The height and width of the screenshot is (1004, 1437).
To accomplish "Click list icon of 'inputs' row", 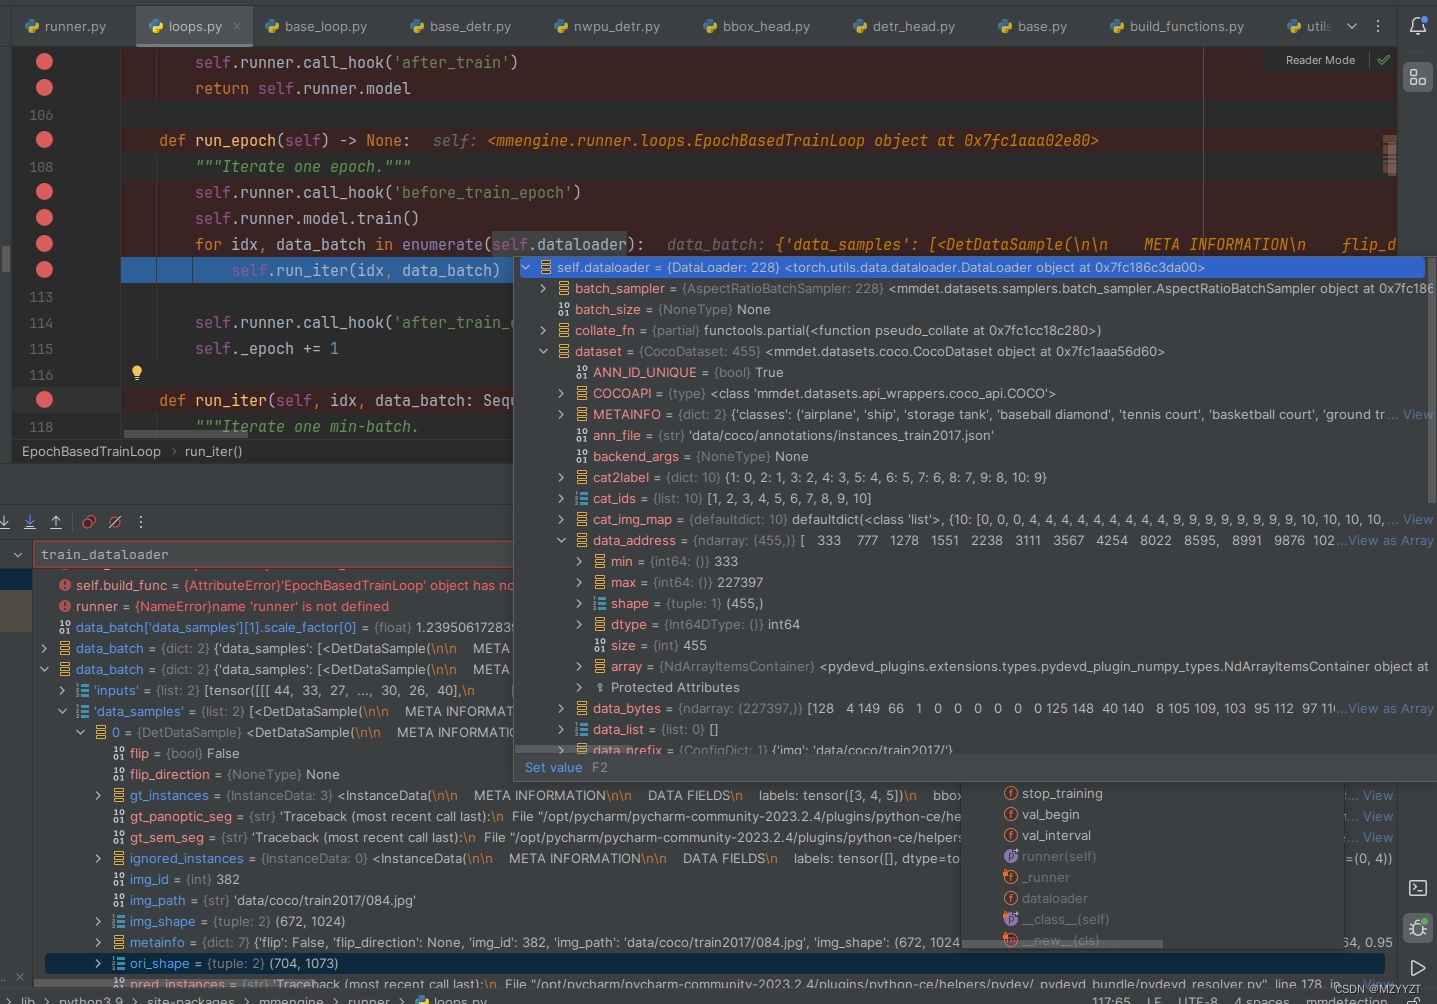I will [83, 690].
